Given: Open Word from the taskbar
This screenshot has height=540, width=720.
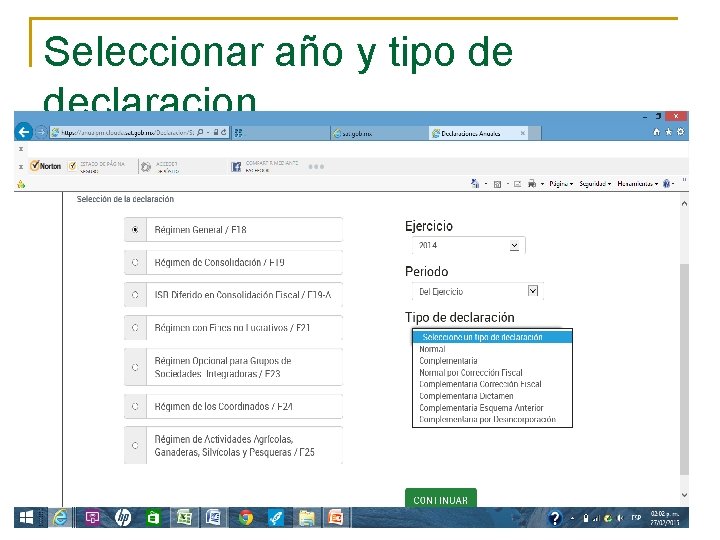Looking at the screenshot, I should (214, 518).
